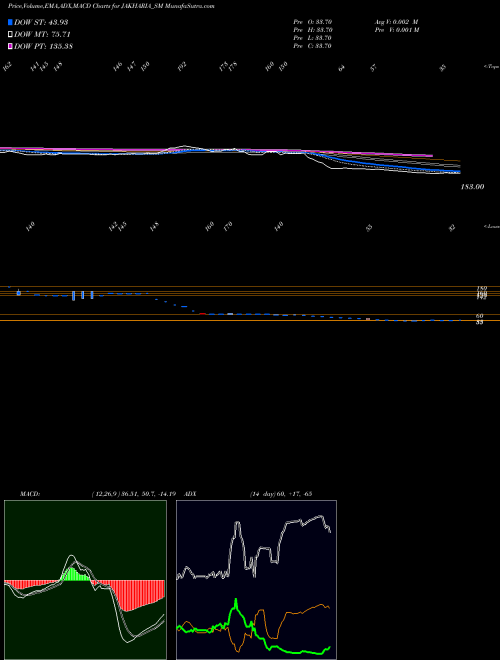Click the magenta DOW PT legend swatch
The image size is (500, 660).
coord(11,46)
